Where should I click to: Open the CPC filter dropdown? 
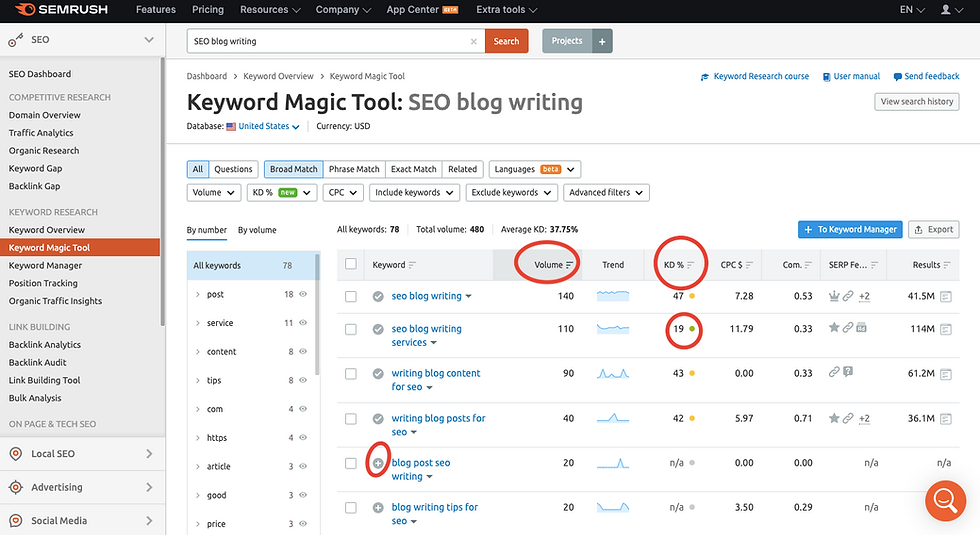coord(343,192)
